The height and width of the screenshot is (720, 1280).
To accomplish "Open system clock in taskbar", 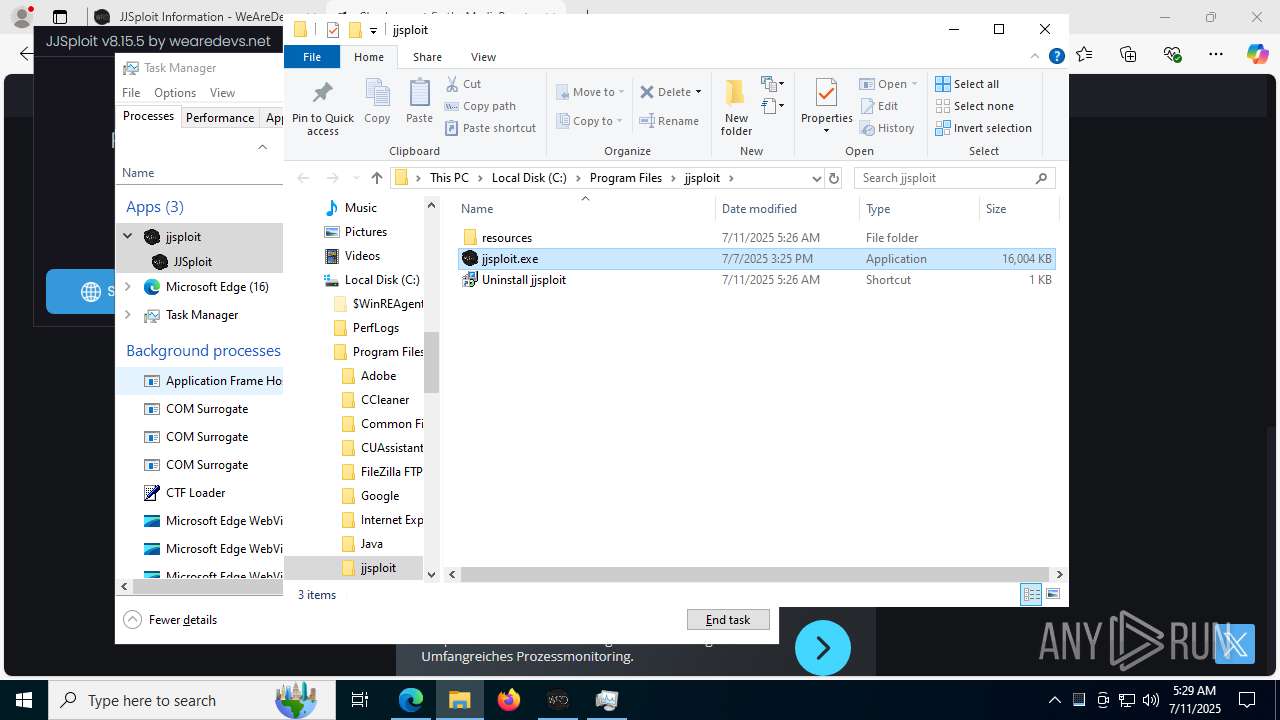I will tap(1194, 700).
